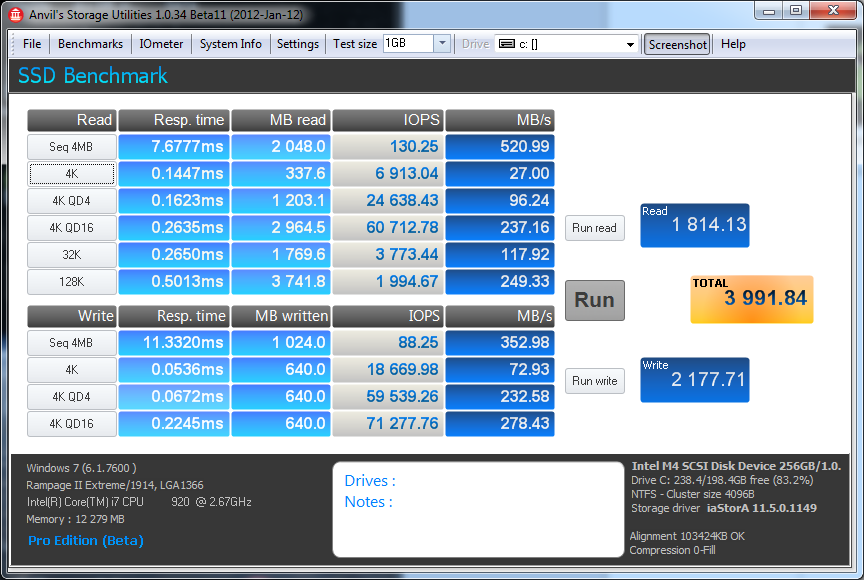Click the SSD Benchmark heading
Screen dimensions: 864x580
pos(93,76)
